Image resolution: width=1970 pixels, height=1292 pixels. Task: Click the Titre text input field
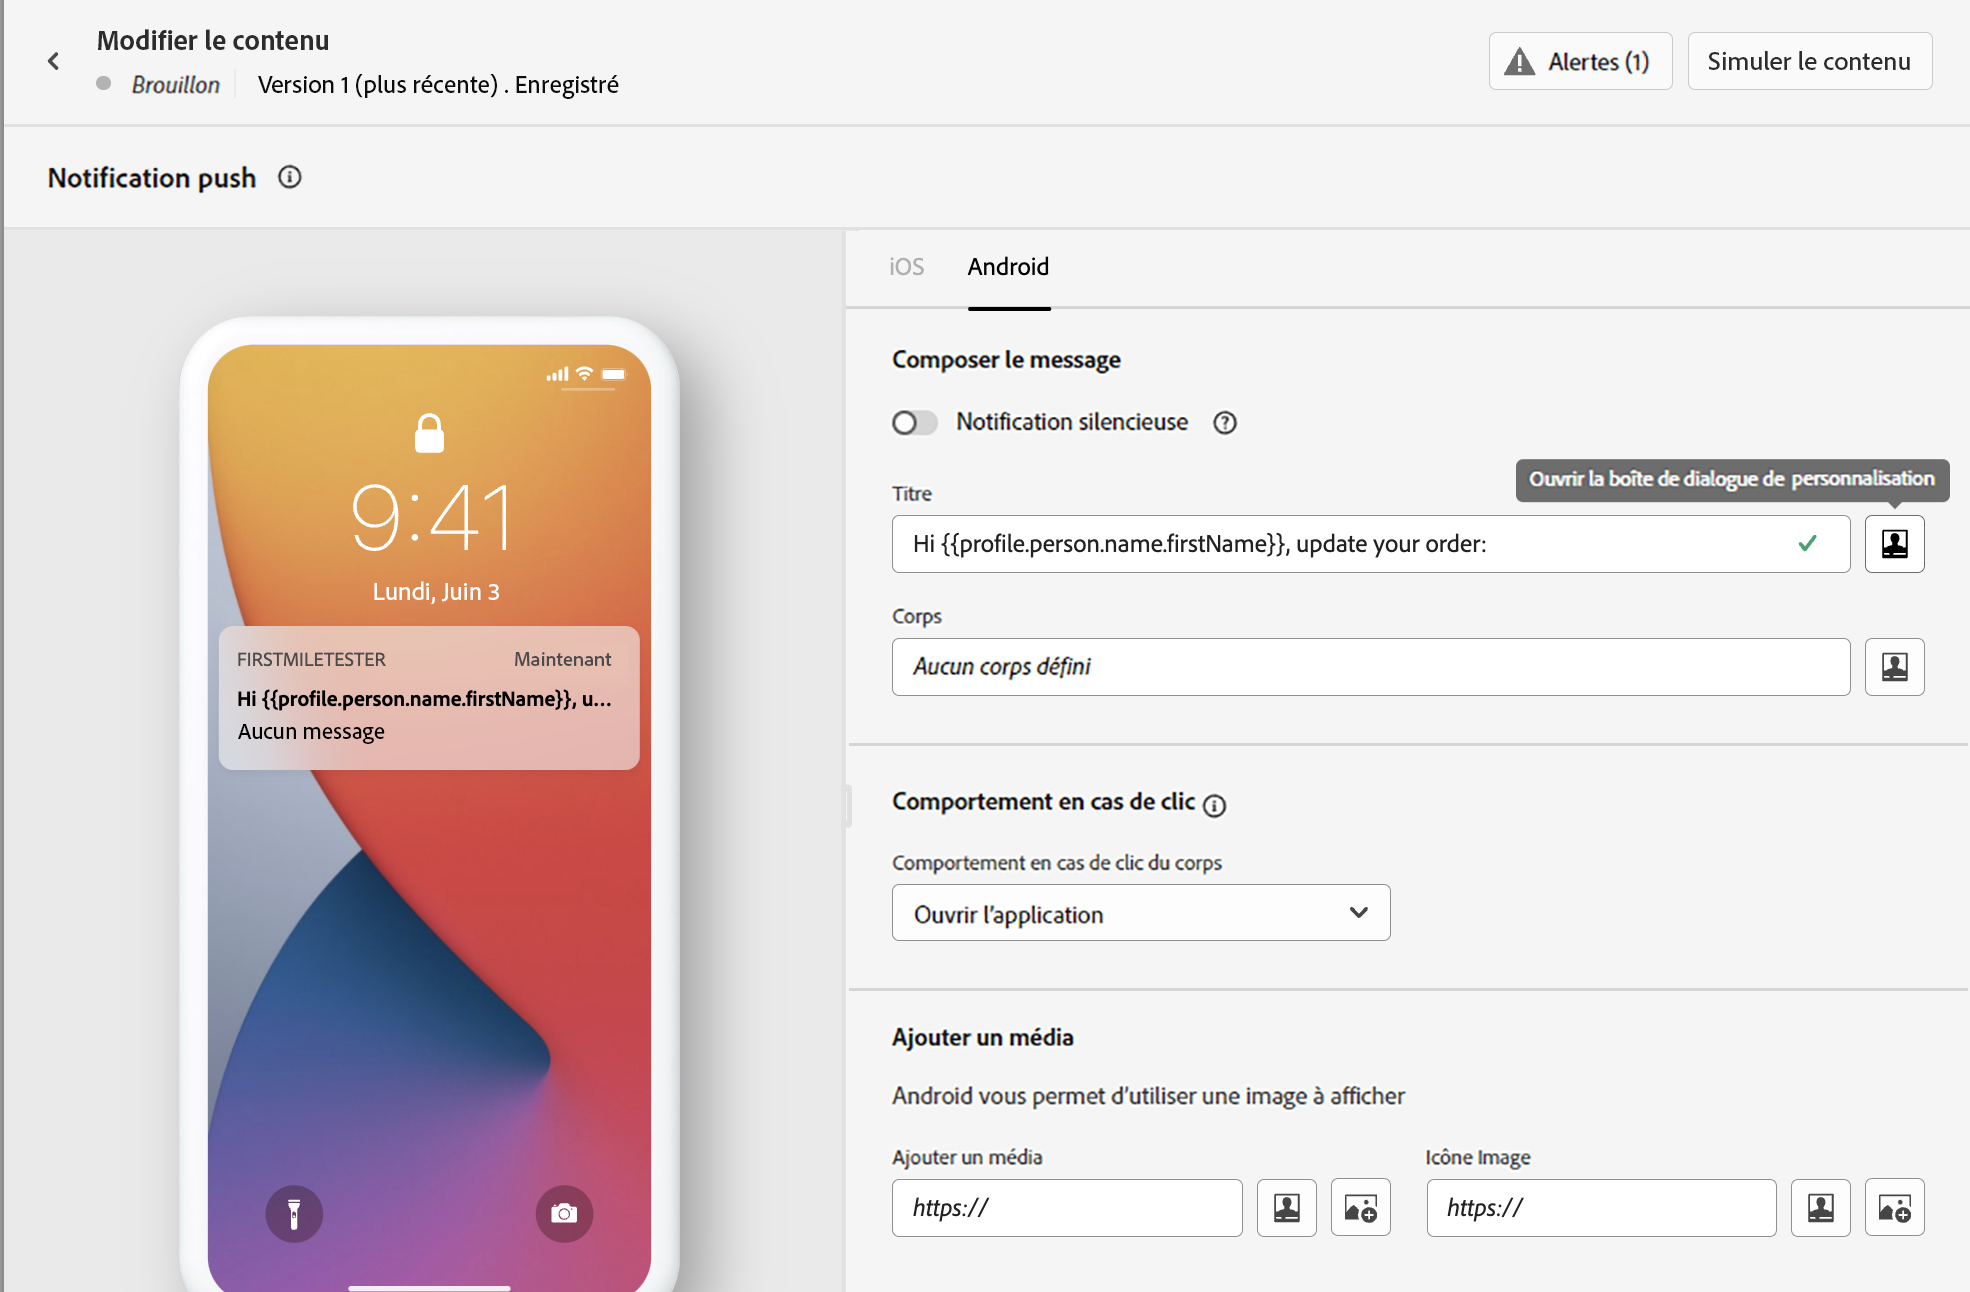point(1340,544)
